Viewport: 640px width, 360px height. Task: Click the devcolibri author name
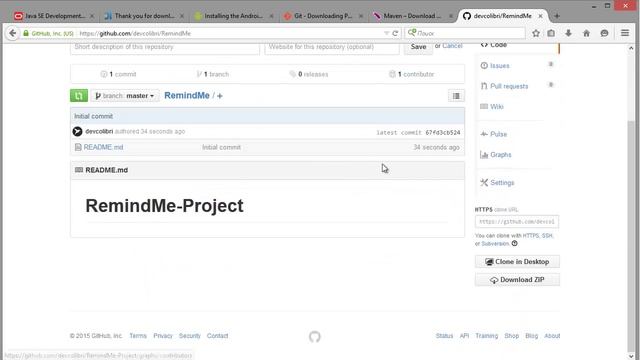click(x=99, y=131)
